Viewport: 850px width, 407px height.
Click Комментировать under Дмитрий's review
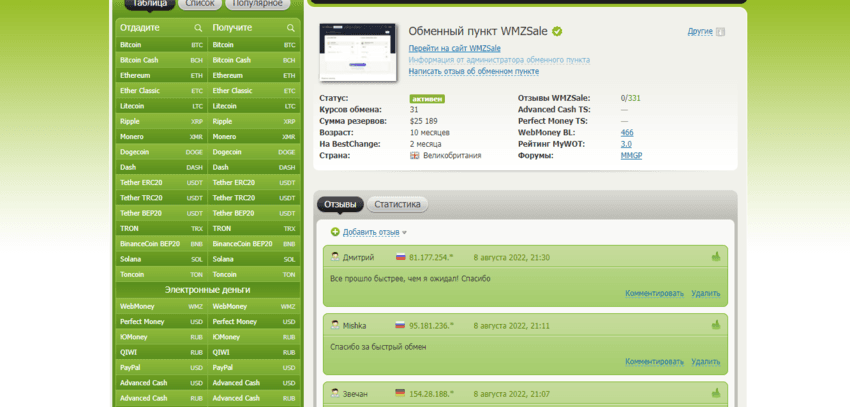point(654,293)
